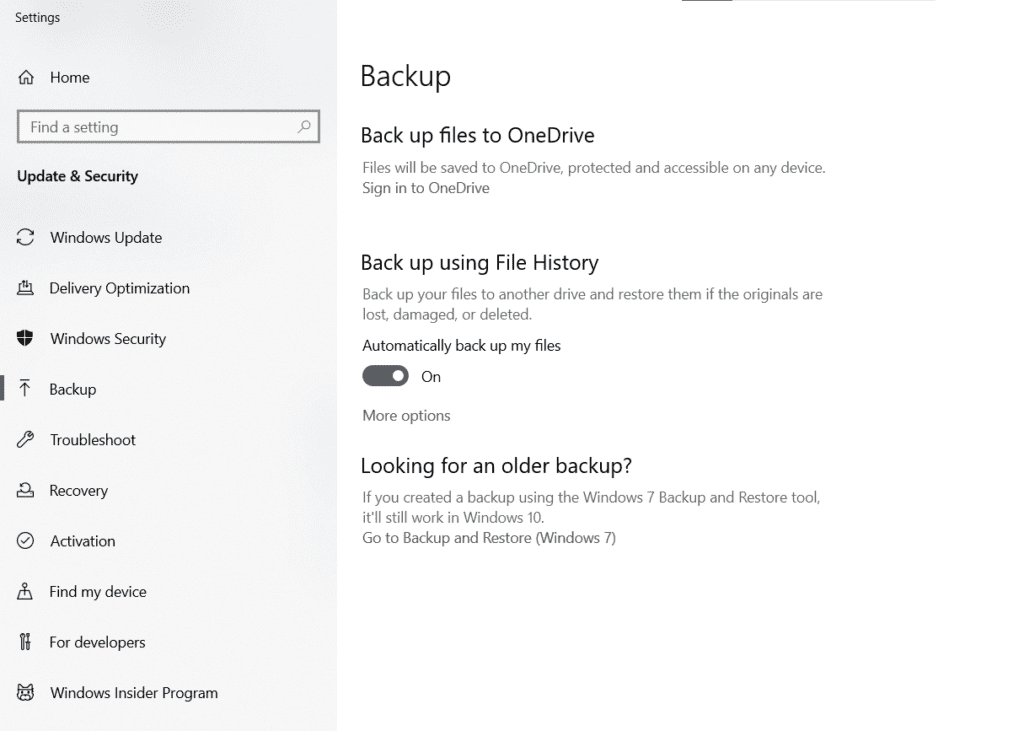Select the Windows Update icon

pyautogui.click(x=28, y=237)
